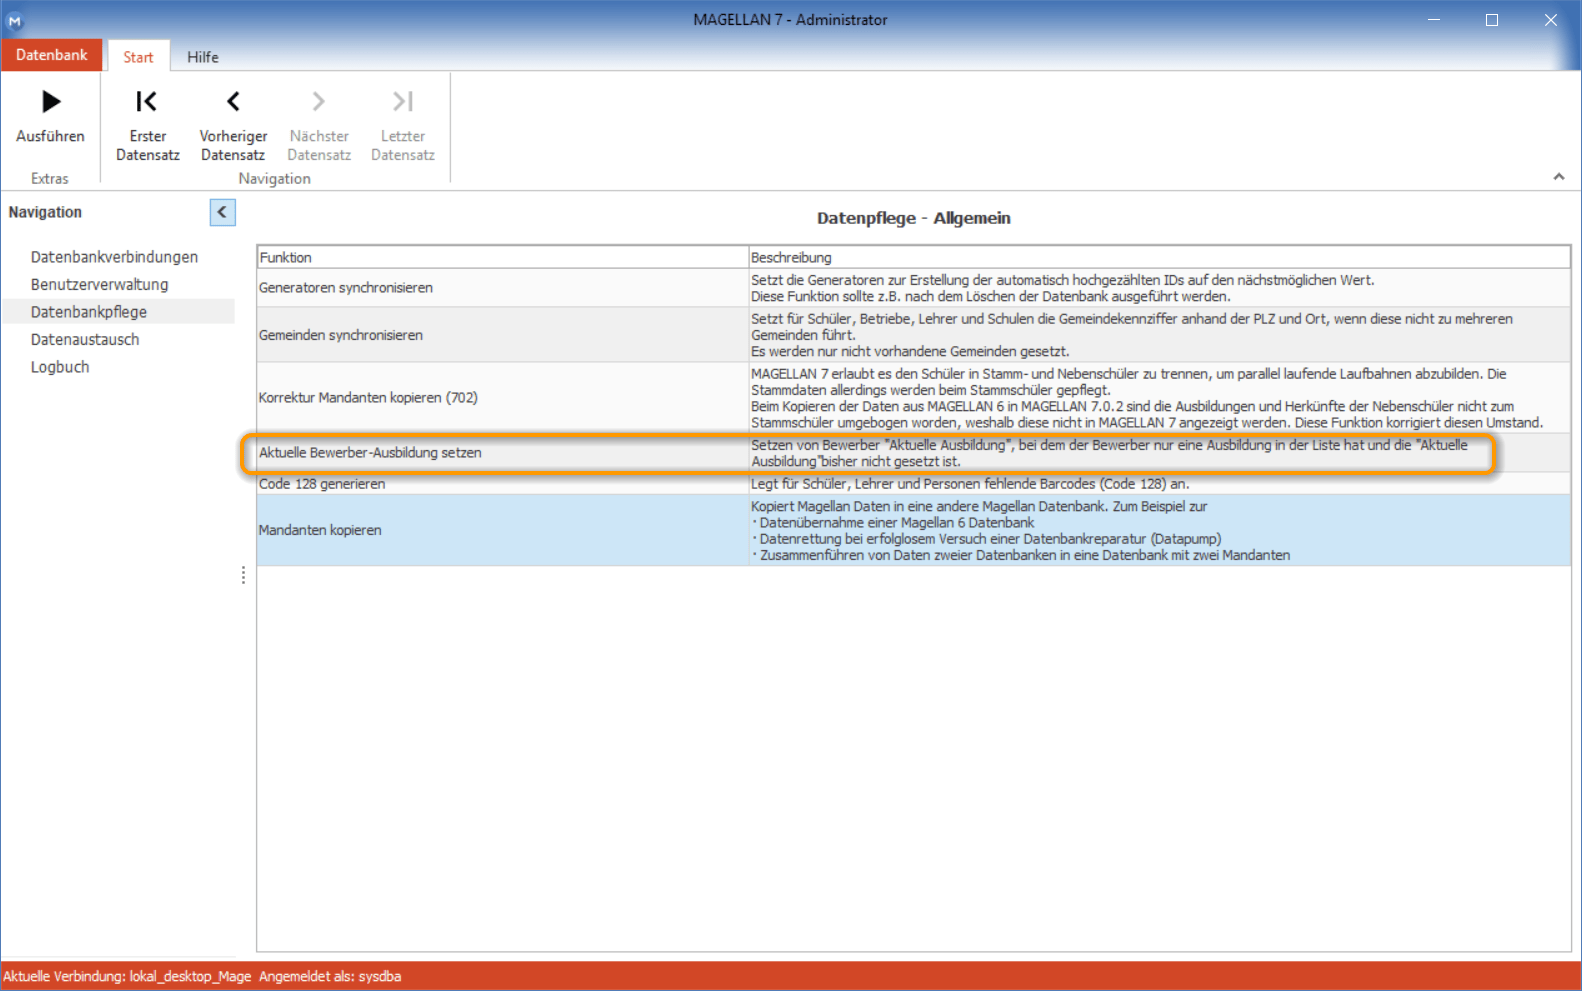
Task: Go to Vorheriger Datensatz
Action: coord(233,125)
